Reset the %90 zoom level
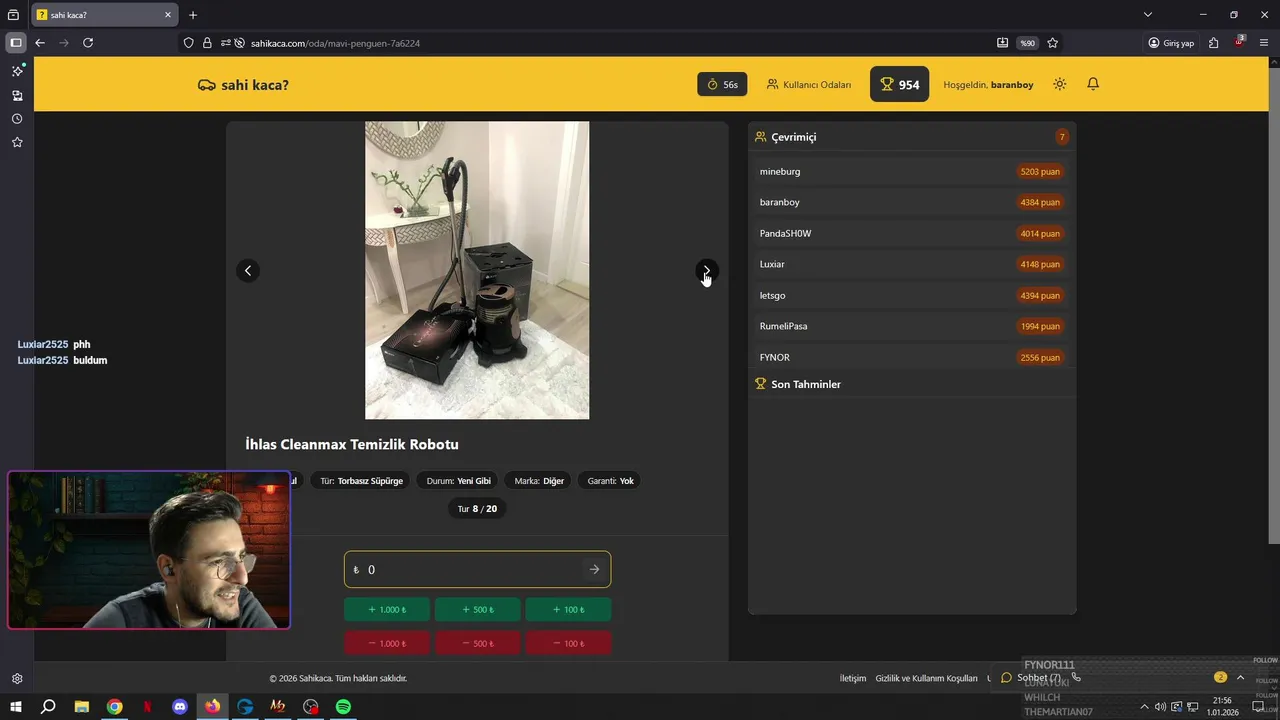Viewport: 1280px width, 720px height. tap(1027, 43)
